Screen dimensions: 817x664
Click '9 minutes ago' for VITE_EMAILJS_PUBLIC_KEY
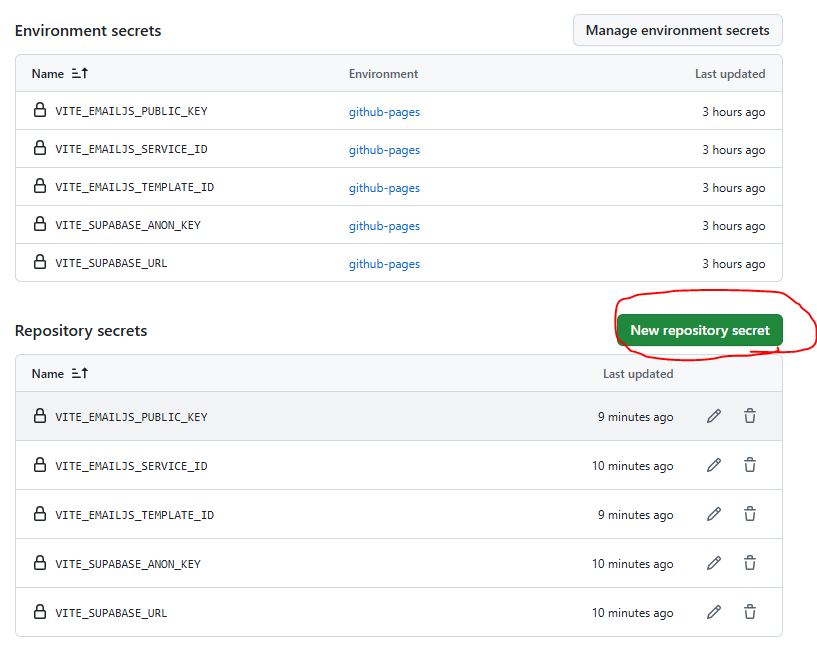tap(635, 417)
